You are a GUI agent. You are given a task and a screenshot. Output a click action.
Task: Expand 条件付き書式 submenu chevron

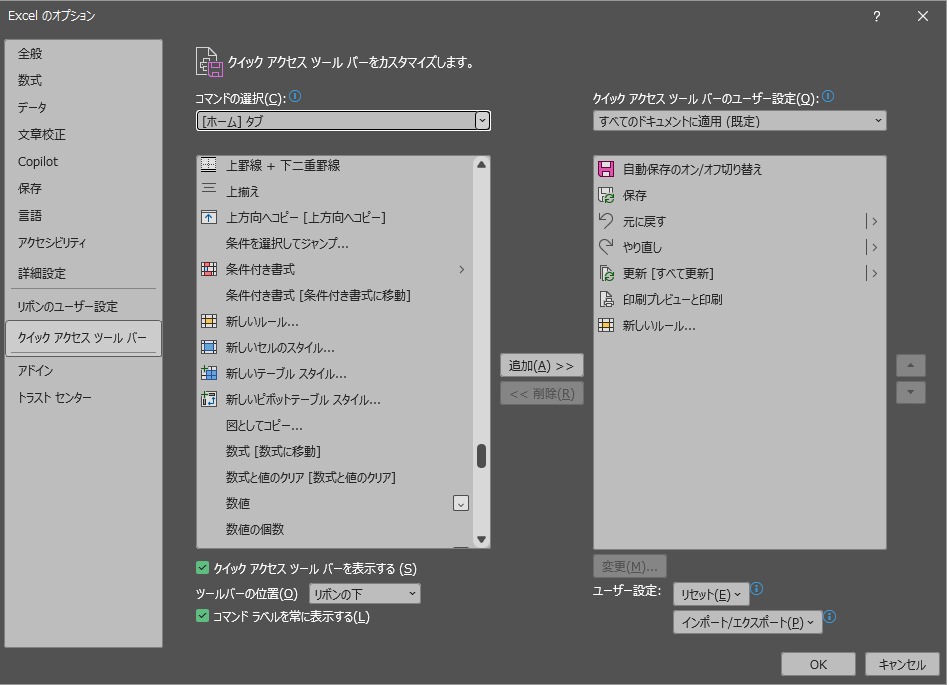pyautogui.click(x=462, y=269)
